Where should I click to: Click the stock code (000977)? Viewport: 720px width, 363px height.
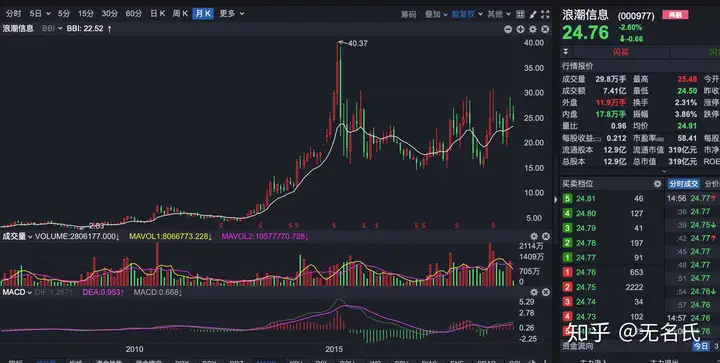636,16
